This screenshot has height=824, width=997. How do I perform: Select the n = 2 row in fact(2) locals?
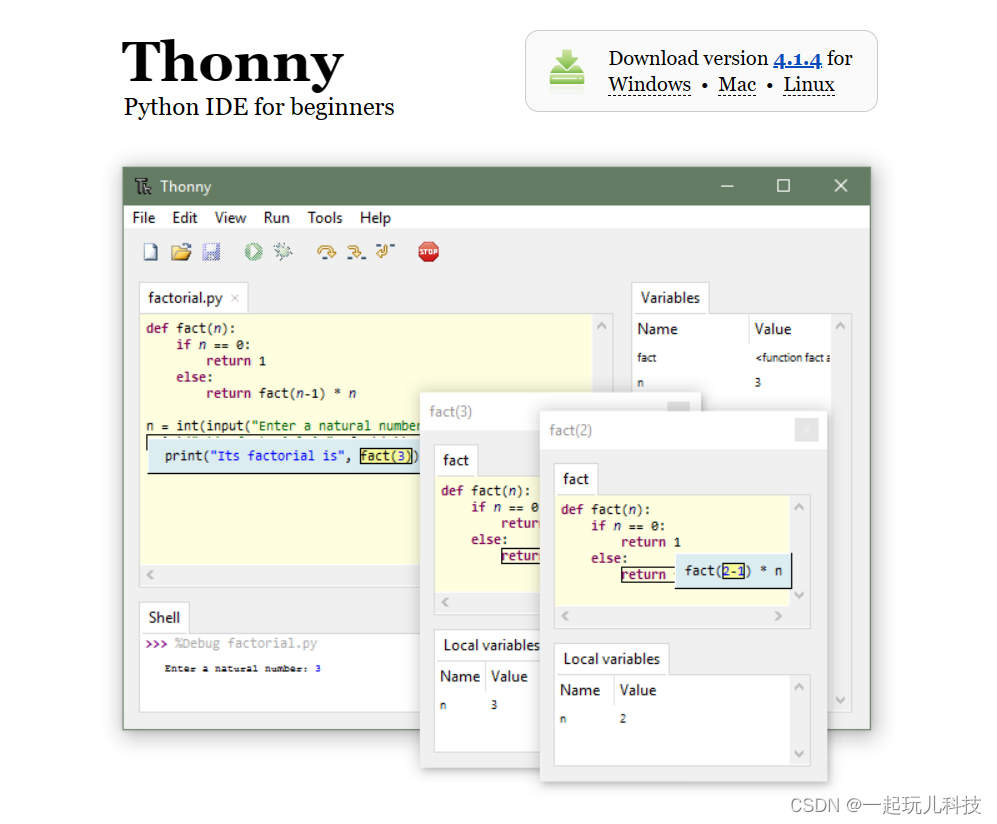(673, 719)
